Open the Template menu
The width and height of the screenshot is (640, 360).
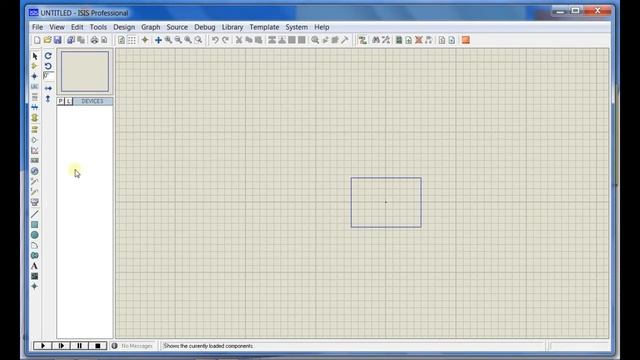(264, 27)
